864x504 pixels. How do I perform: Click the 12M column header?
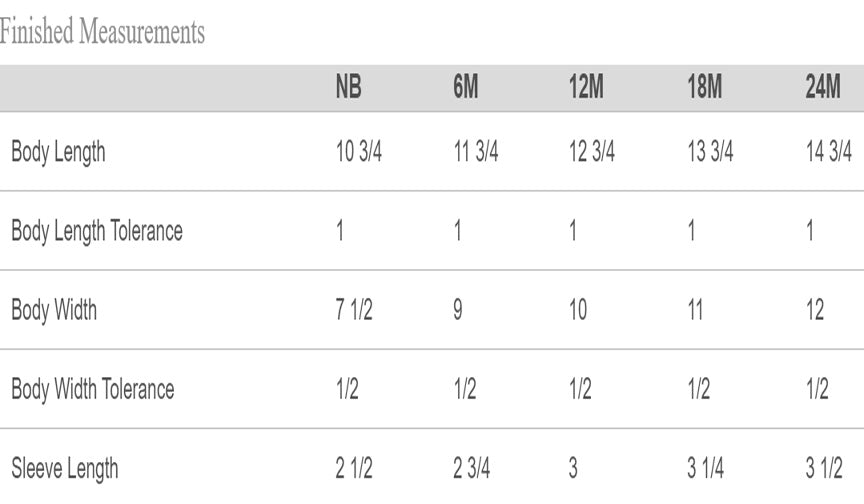(586, 87)
